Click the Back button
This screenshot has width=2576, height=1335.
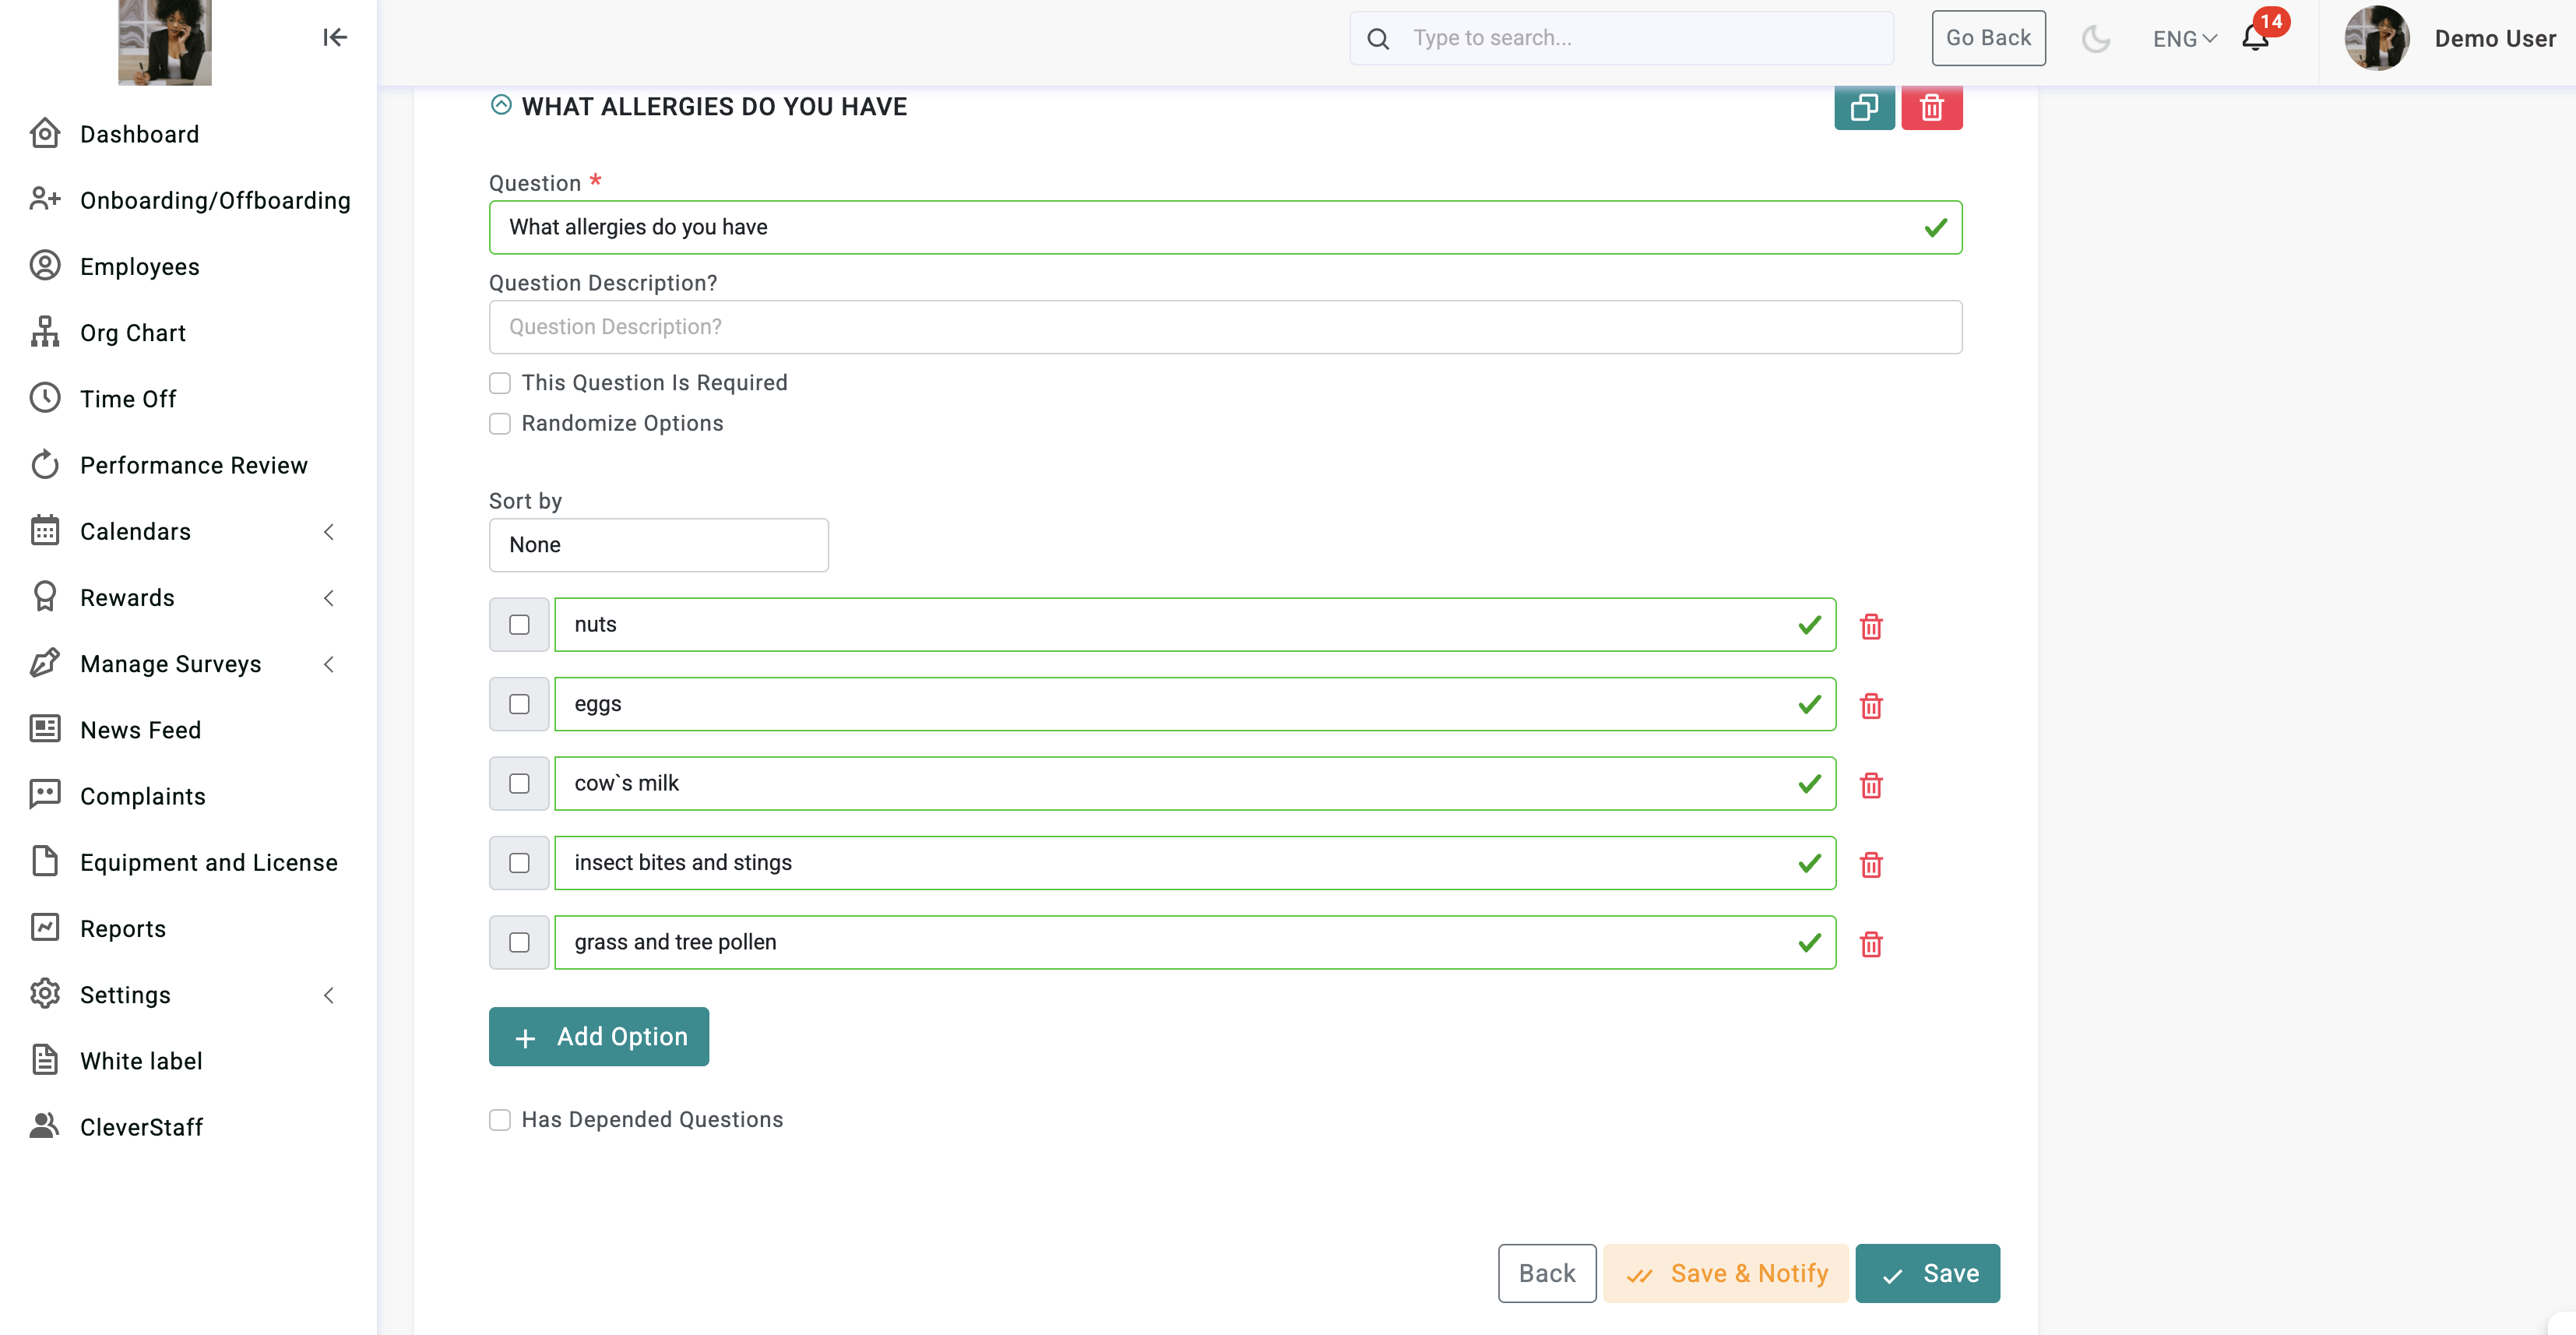pos(1546,1273)
